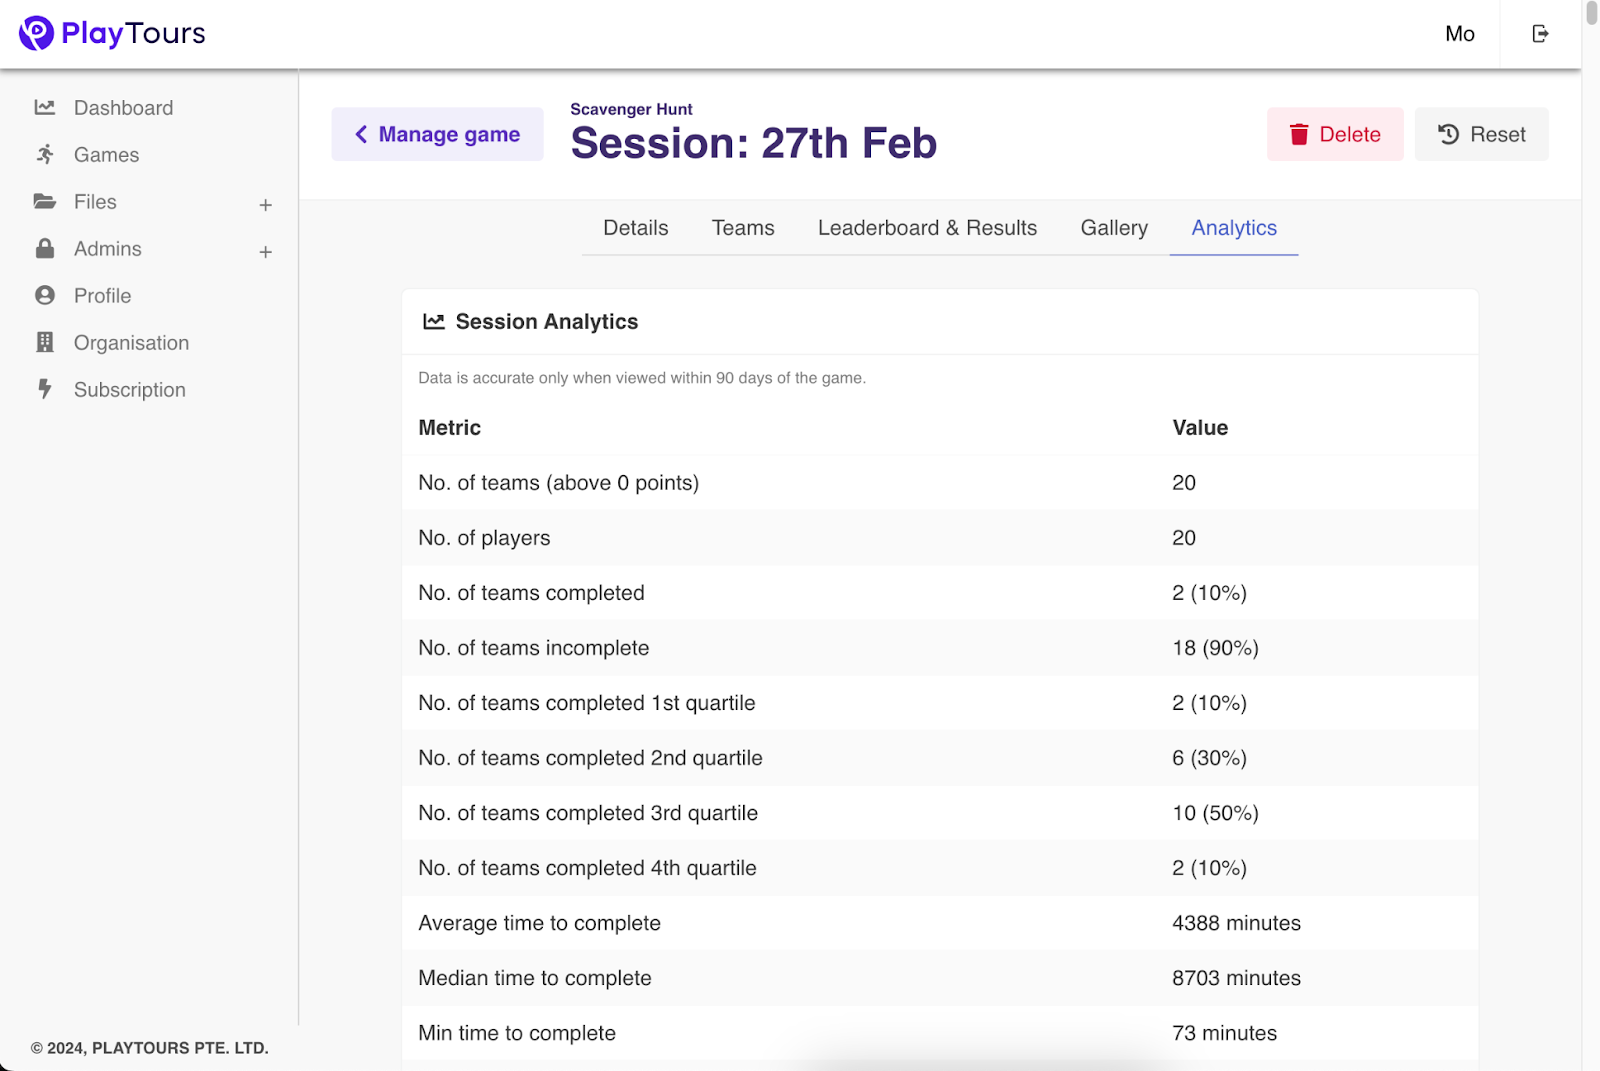Open Leaderboard & Results tab
Image resolution: width=1600 pixels, height=1071 pixels.
tap(927, 228)
